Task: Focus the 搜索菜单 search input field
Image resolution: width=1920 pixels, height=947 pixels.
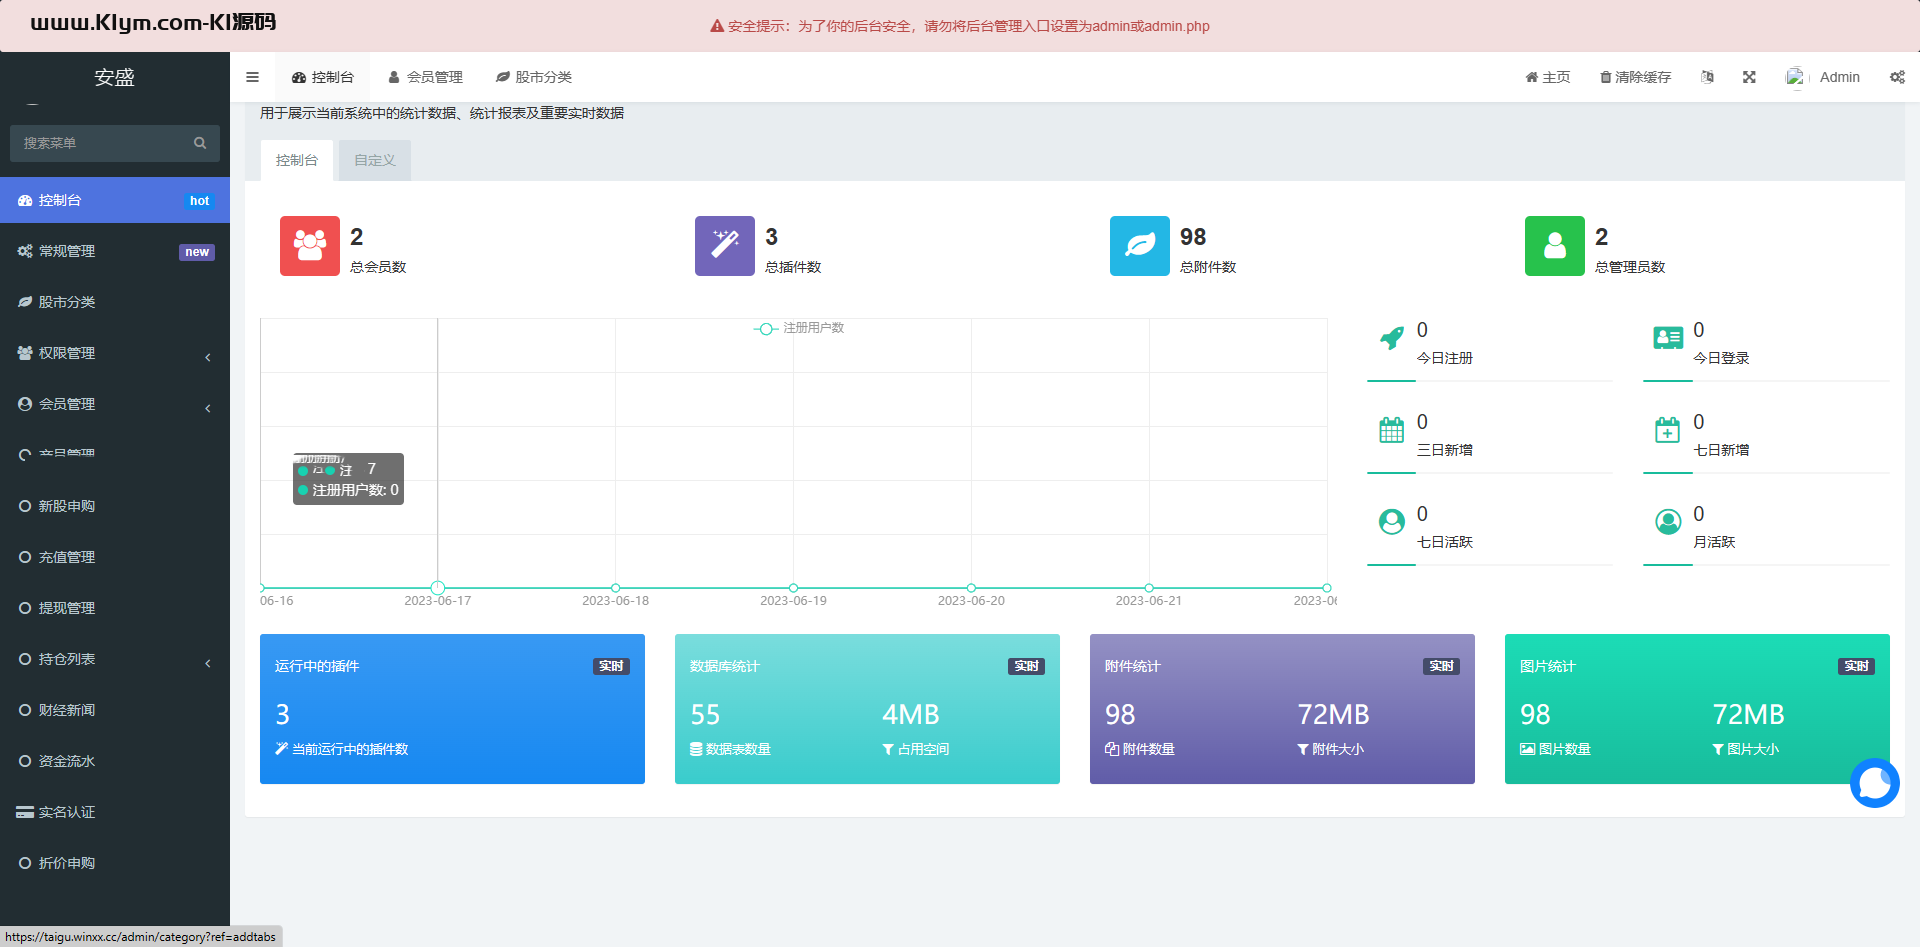Action: click(x=100, y=143)
